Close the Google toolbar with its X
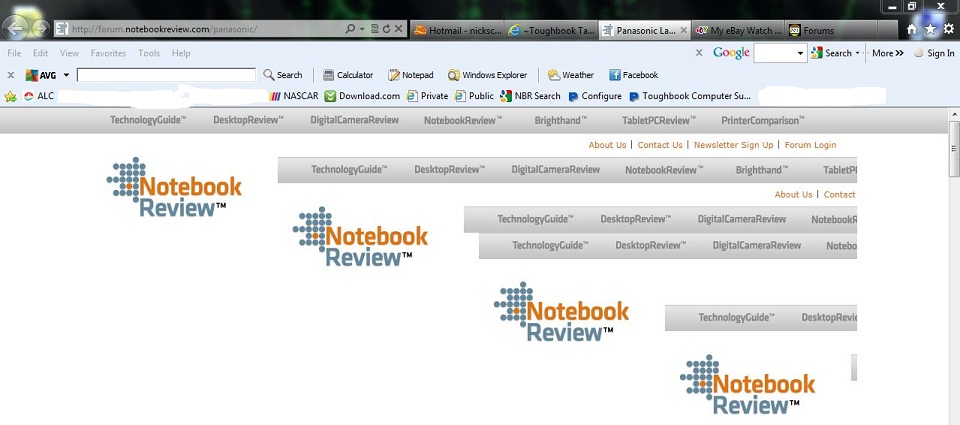This screenshot has height=425, width=960. coord(699,53)
